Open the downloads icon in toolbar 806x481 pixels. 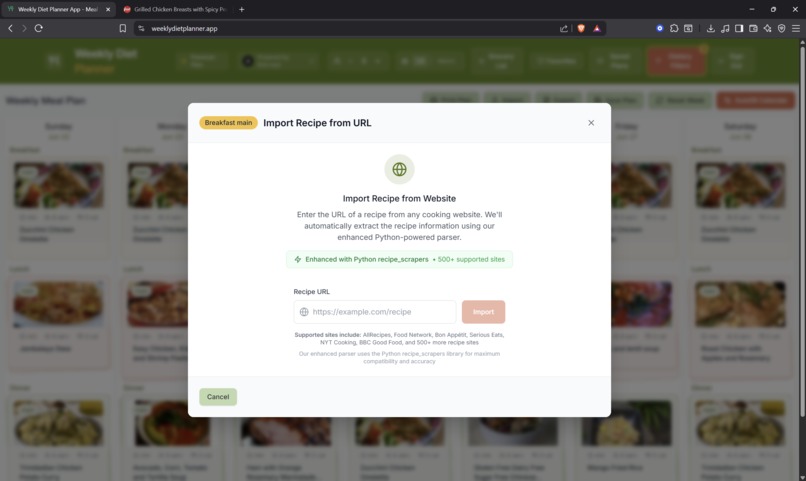tap(710, 28)
